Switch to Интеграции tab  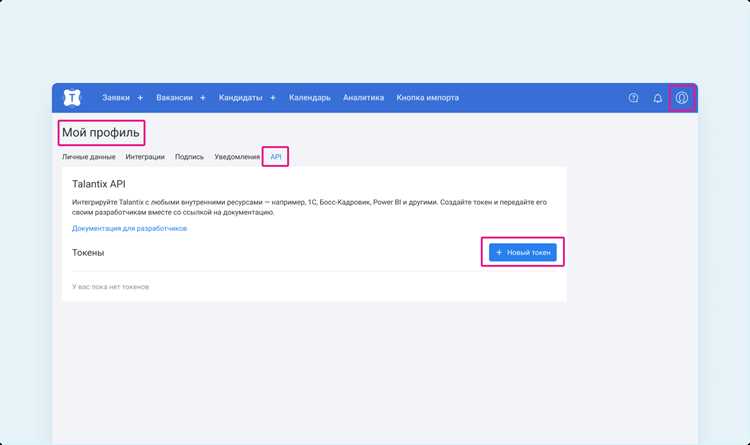pos(145,157)
